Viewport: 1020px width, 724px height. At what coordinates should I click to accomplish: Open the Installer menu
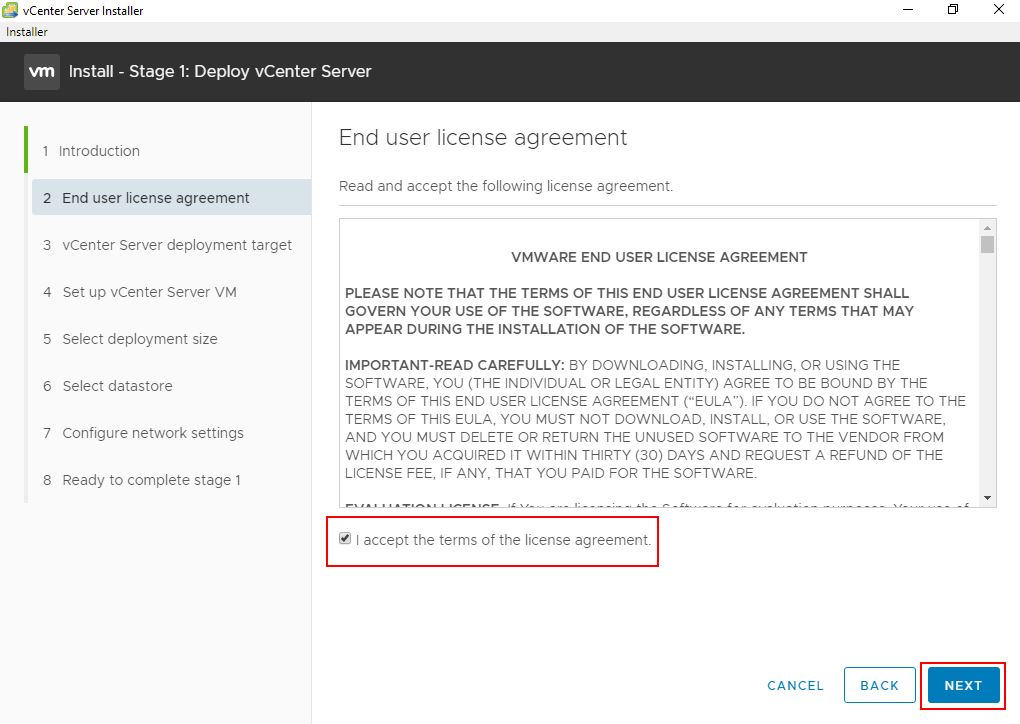point(27,32)
